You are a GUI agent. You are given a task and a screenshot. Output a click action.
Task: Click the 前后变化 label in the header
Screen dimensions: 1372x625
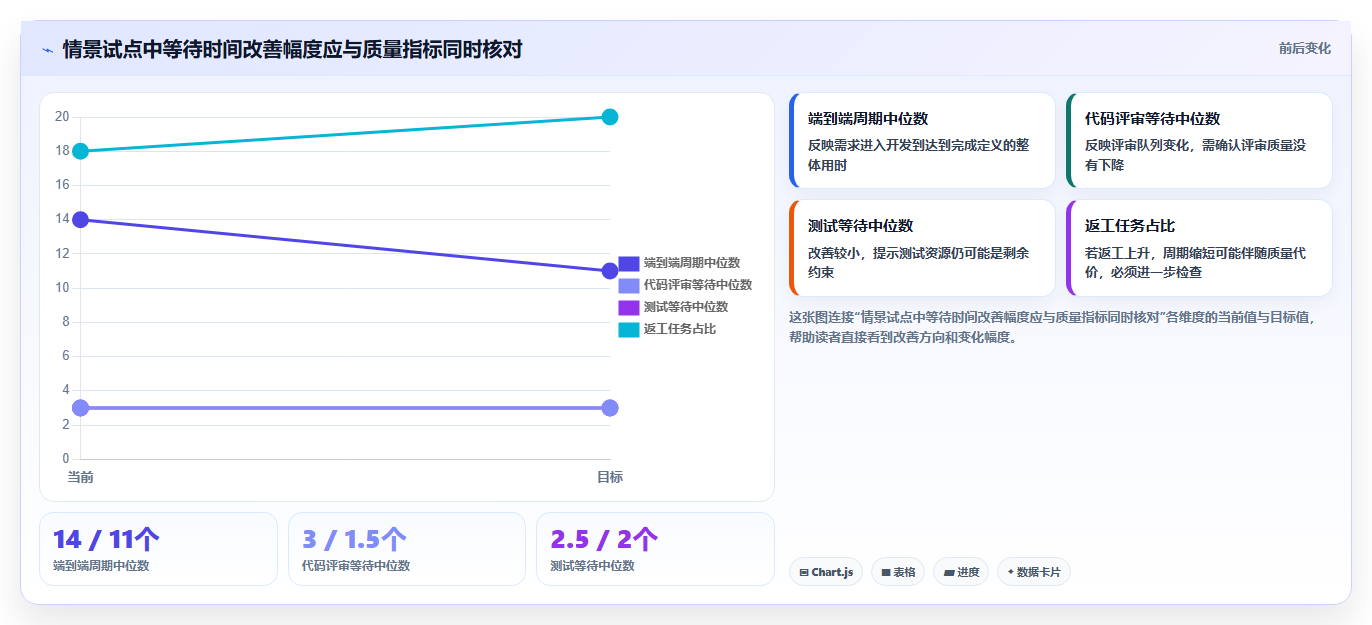click(x=1304, y=48)
